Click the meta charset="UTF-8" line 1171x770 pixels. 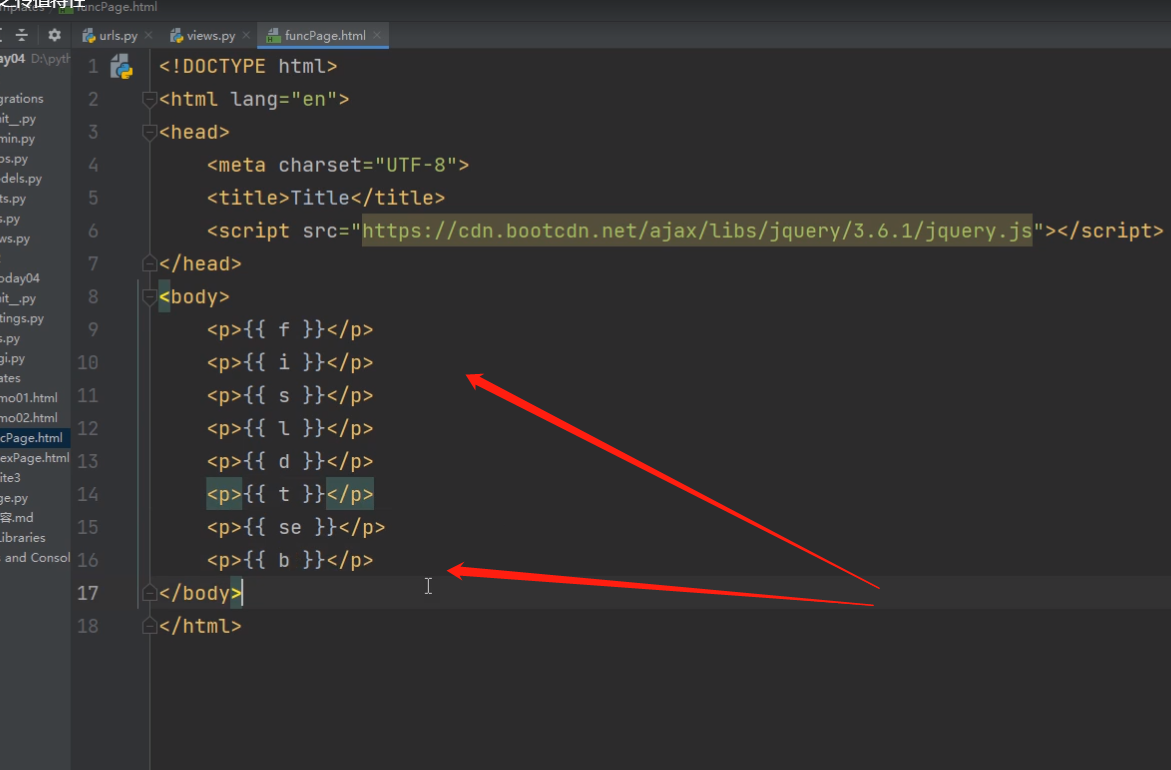click(x=338, y=165)
